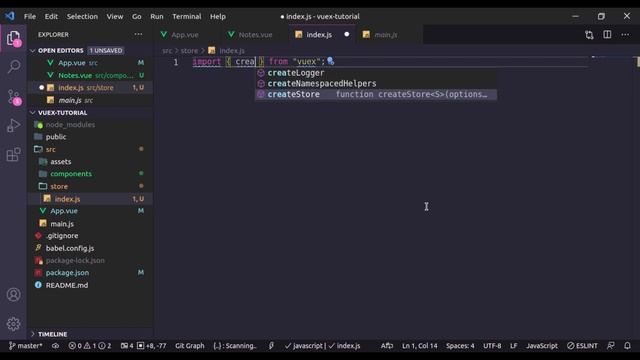The height and width of the screenshot is (360, 640).
Task: Click the open changes compare icon
Action: click(589, 35)
